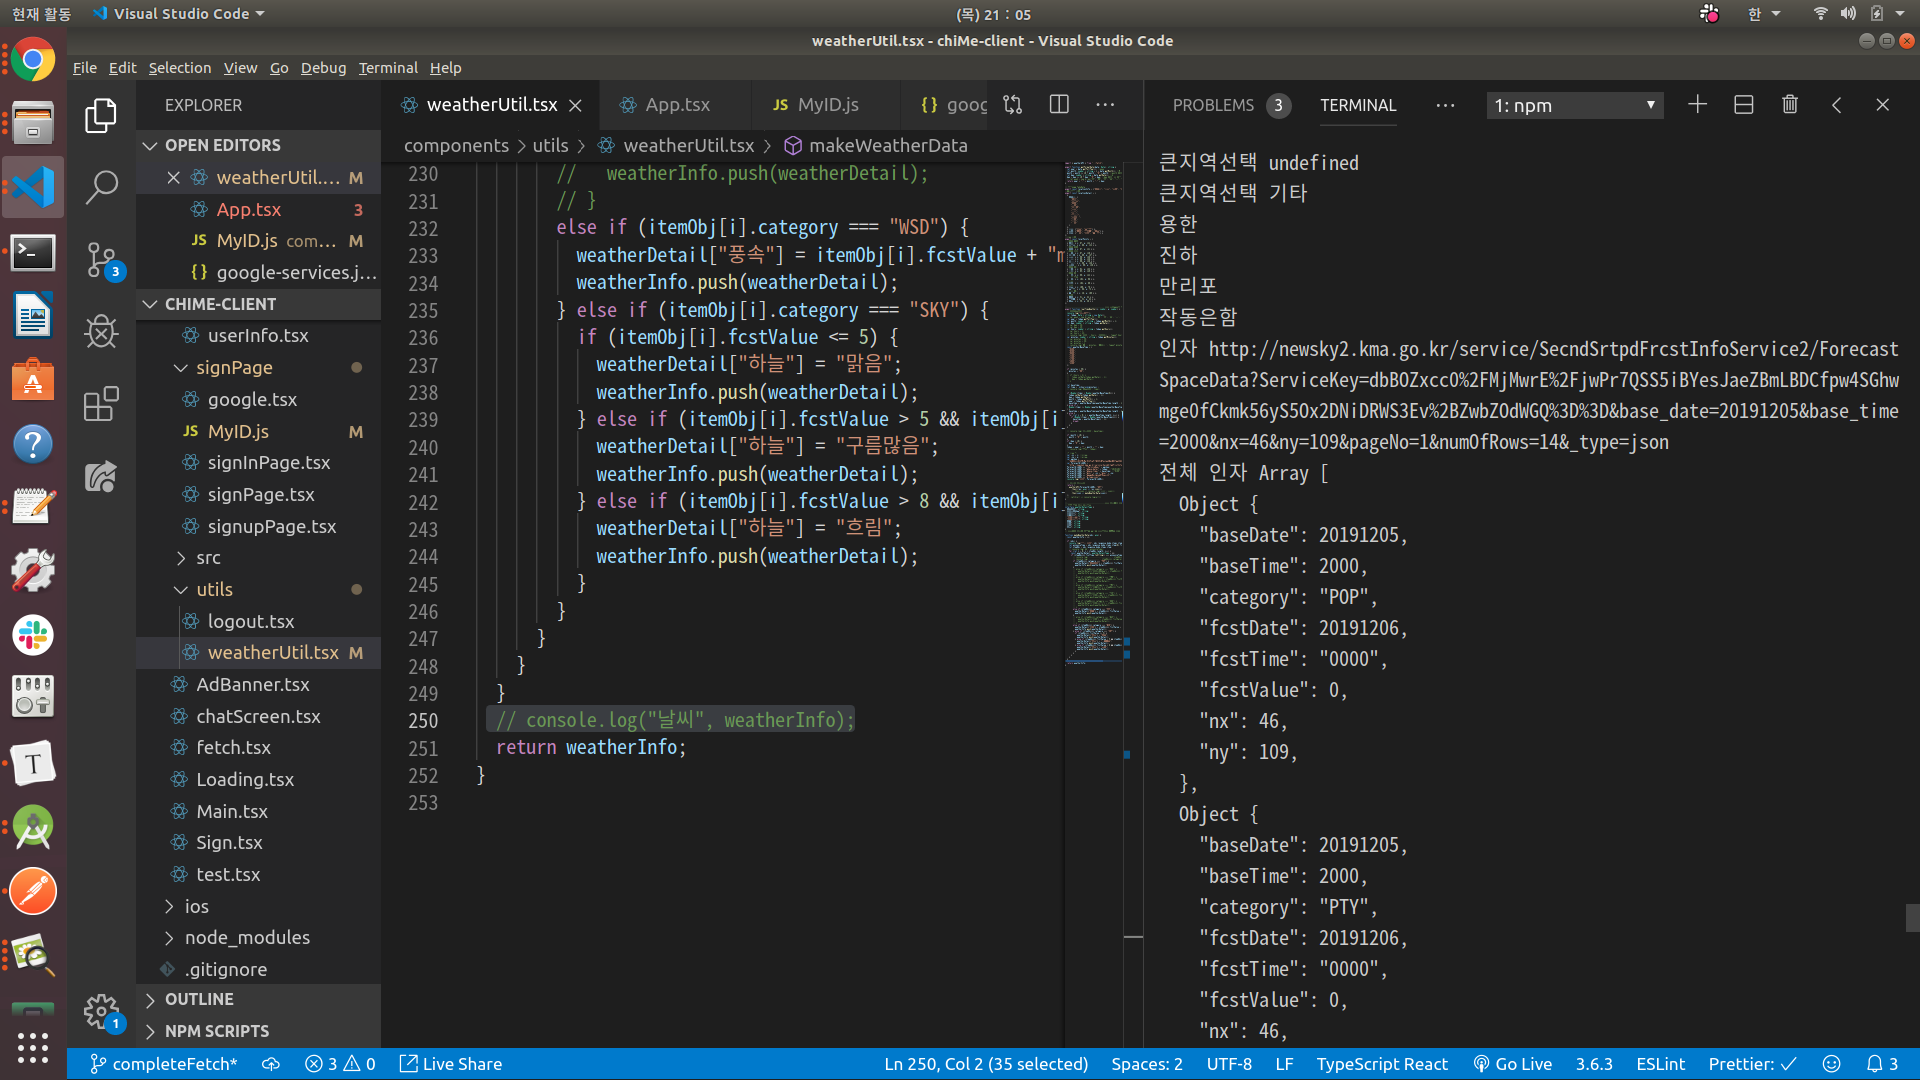
Task: Open Manage gear icon in activity bar
Action: click(101, 1012)
